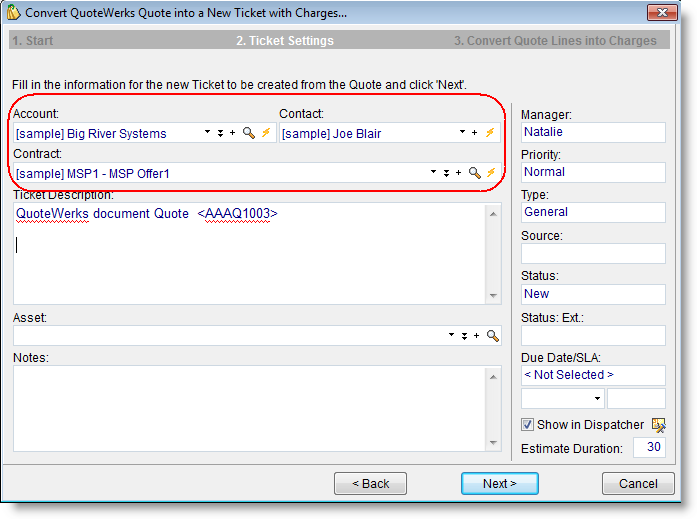
Task: Open the Contact dropdown list
Action: tap(462, 133)
